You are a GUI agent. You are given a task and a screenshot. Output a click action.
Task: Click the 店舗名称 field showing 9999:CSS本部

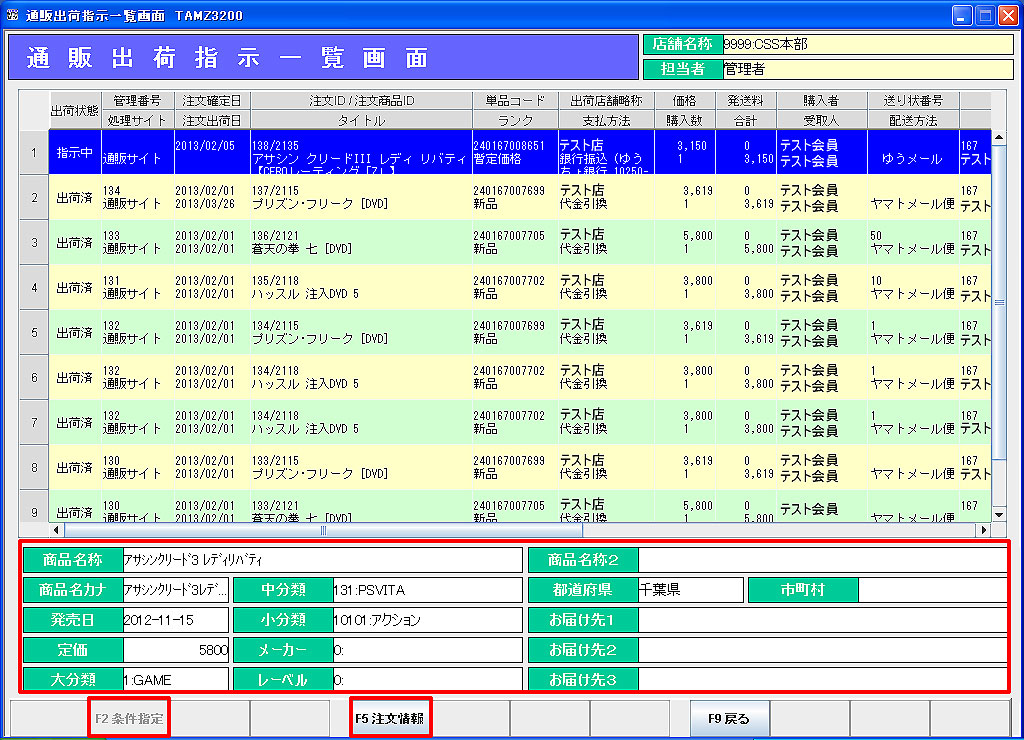pos(866,45)
